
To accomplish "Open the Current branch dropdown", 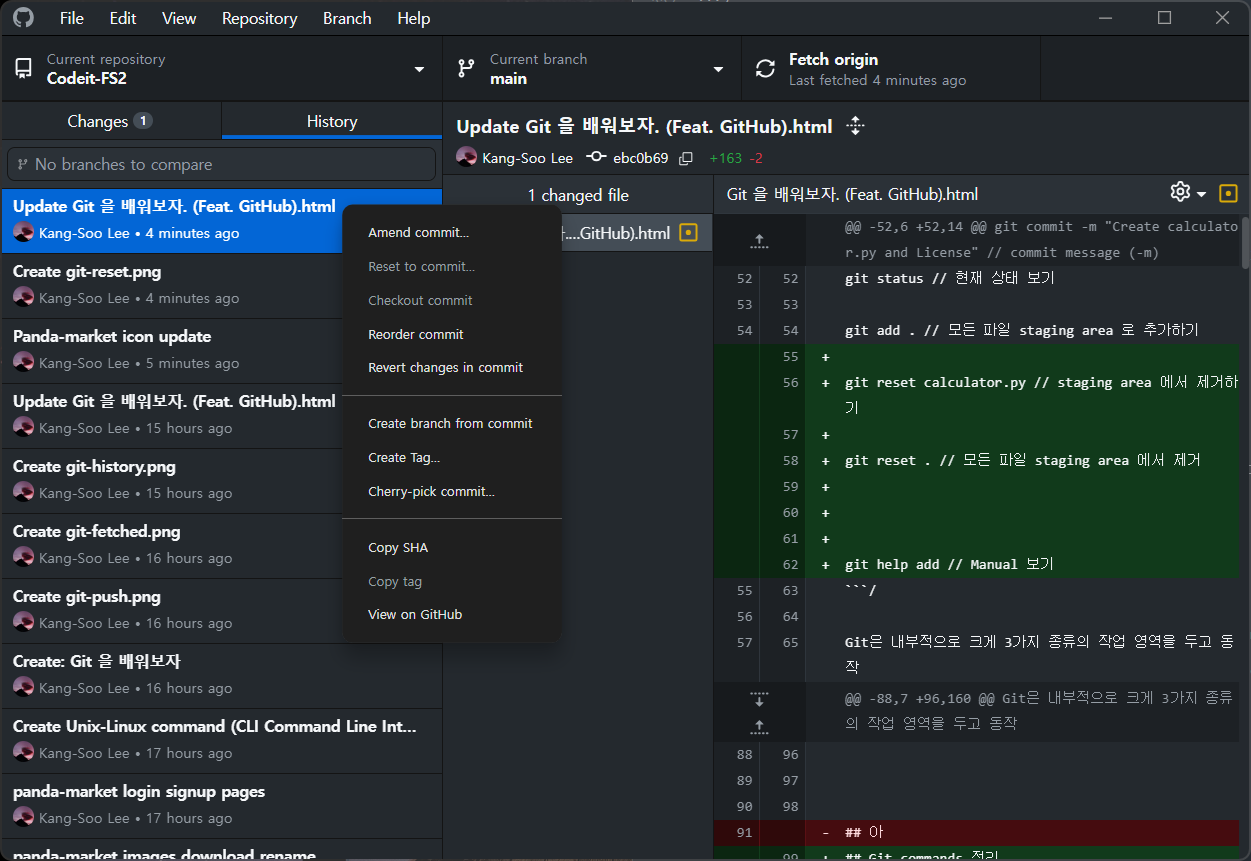I will [592, 69].
